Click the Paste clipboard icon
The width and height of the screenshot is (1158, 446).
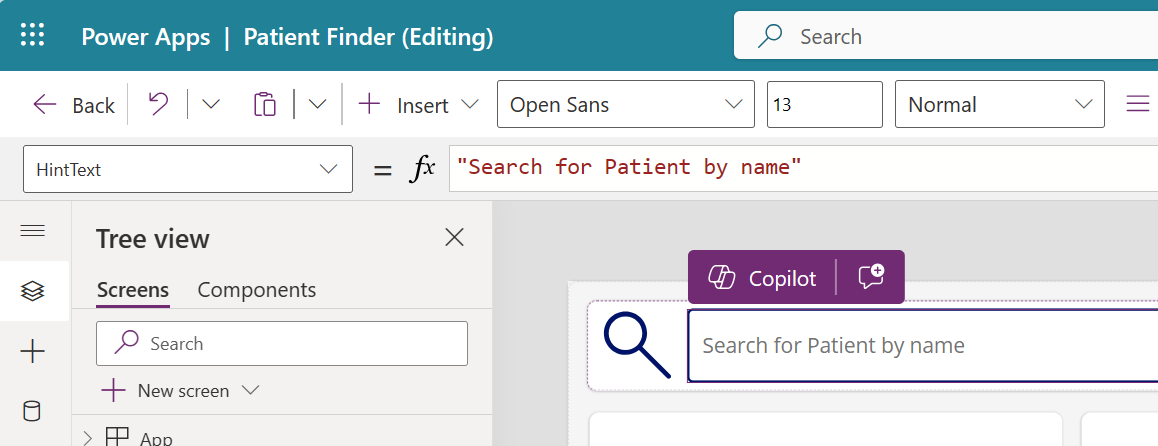[x=264, y=104]
